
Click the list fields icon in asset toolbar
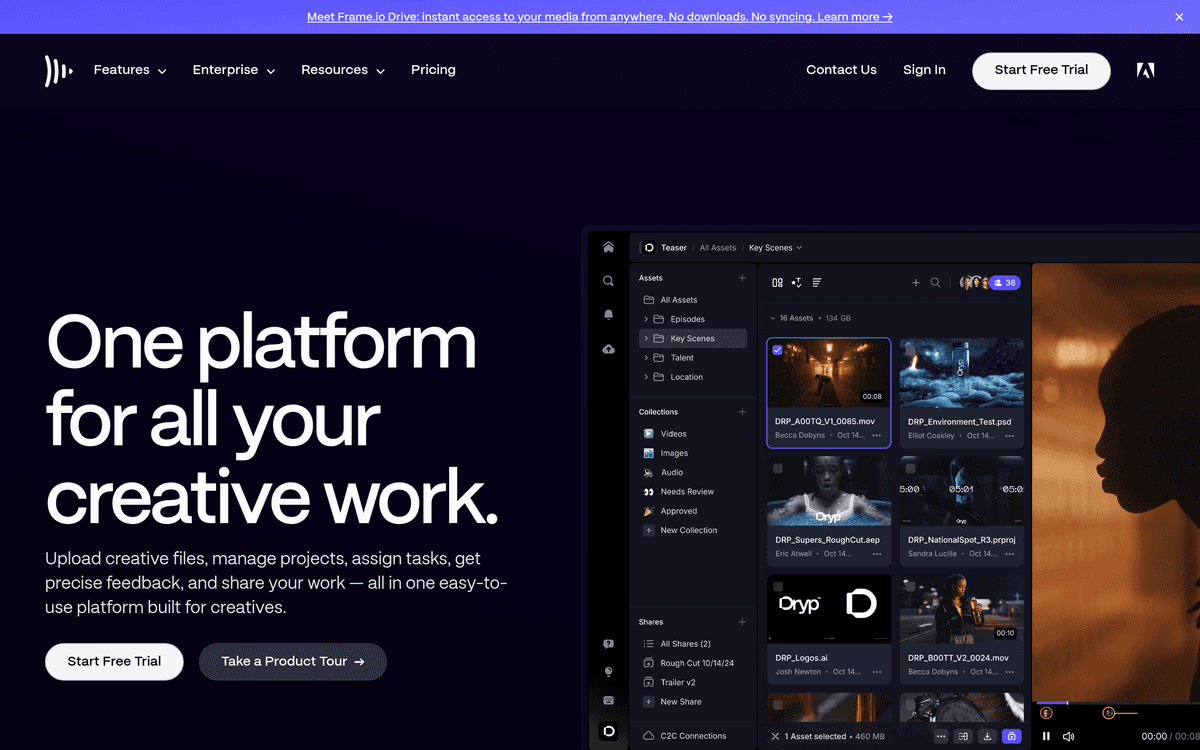coord(817,283)
